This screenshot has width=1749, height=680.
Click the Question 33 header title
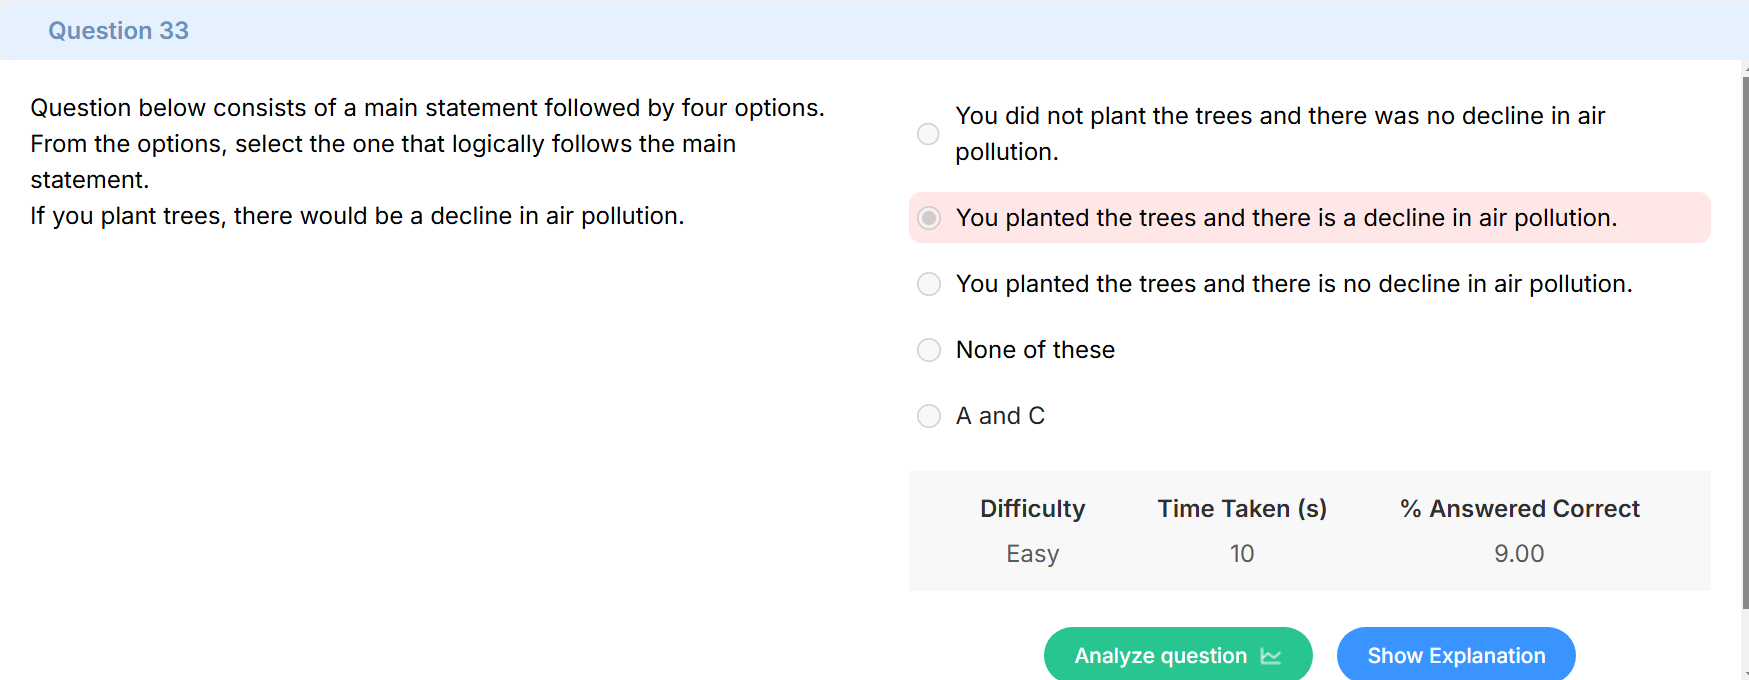pyautogui.click(x=118, y=31)
